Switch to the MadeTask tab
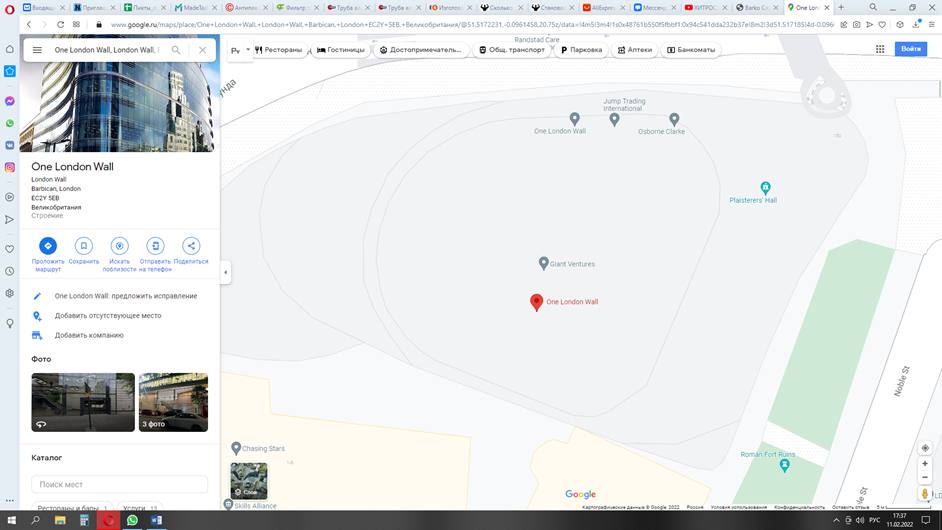Image resolution: width=942 pixels, height=530 pixels. (193, 7)
